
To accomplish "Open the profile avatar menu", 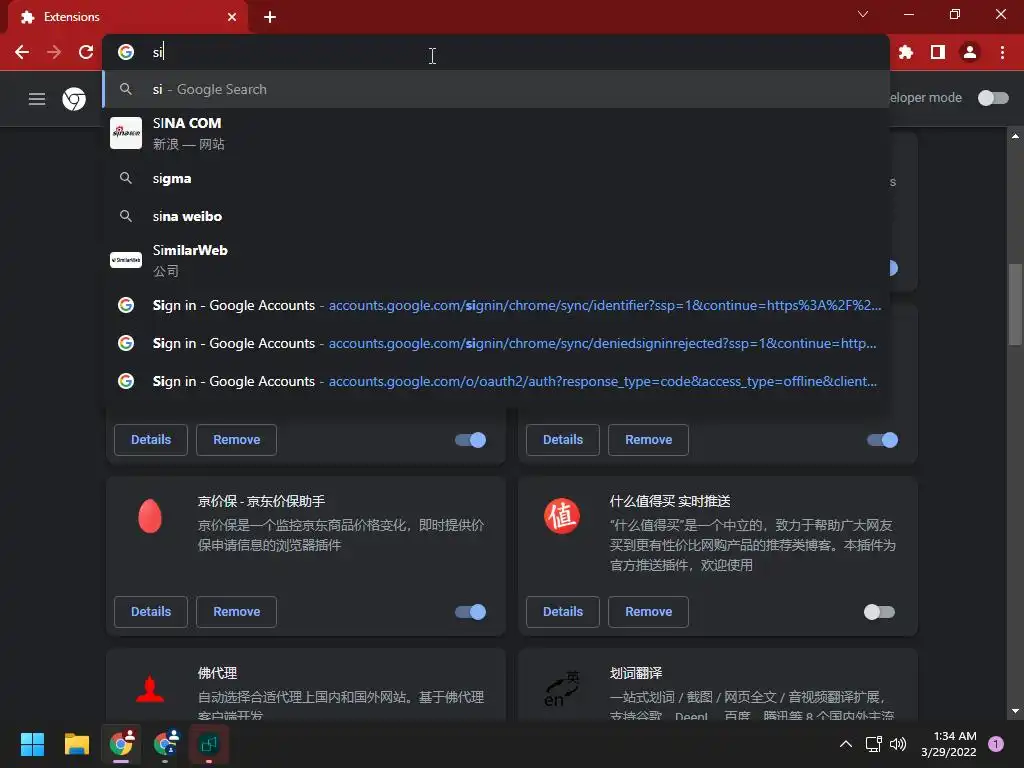I will click(x=970, y=52).
